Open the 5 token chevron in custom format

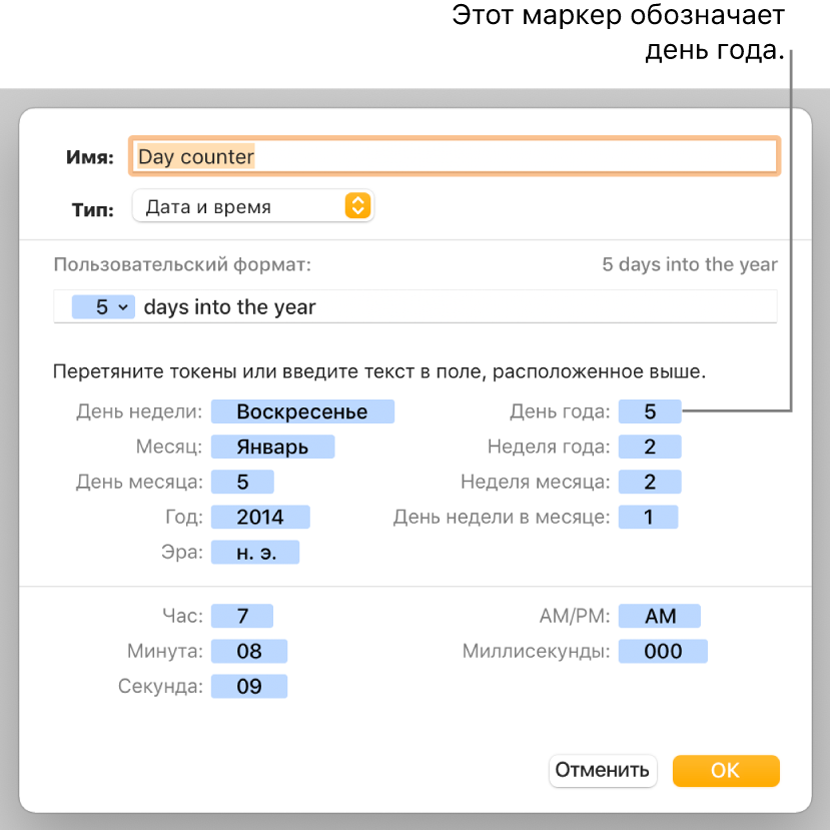point(123,308)
